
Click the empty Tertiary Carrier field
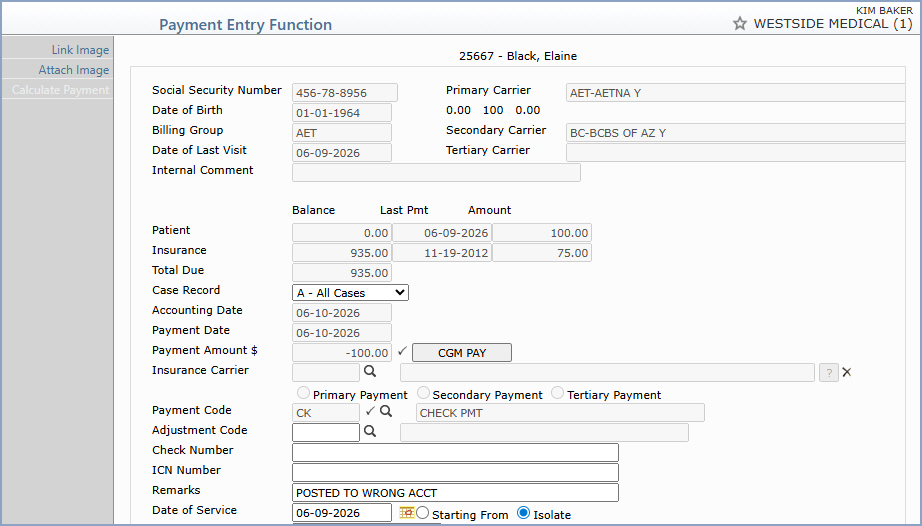[x=736, y=153]
